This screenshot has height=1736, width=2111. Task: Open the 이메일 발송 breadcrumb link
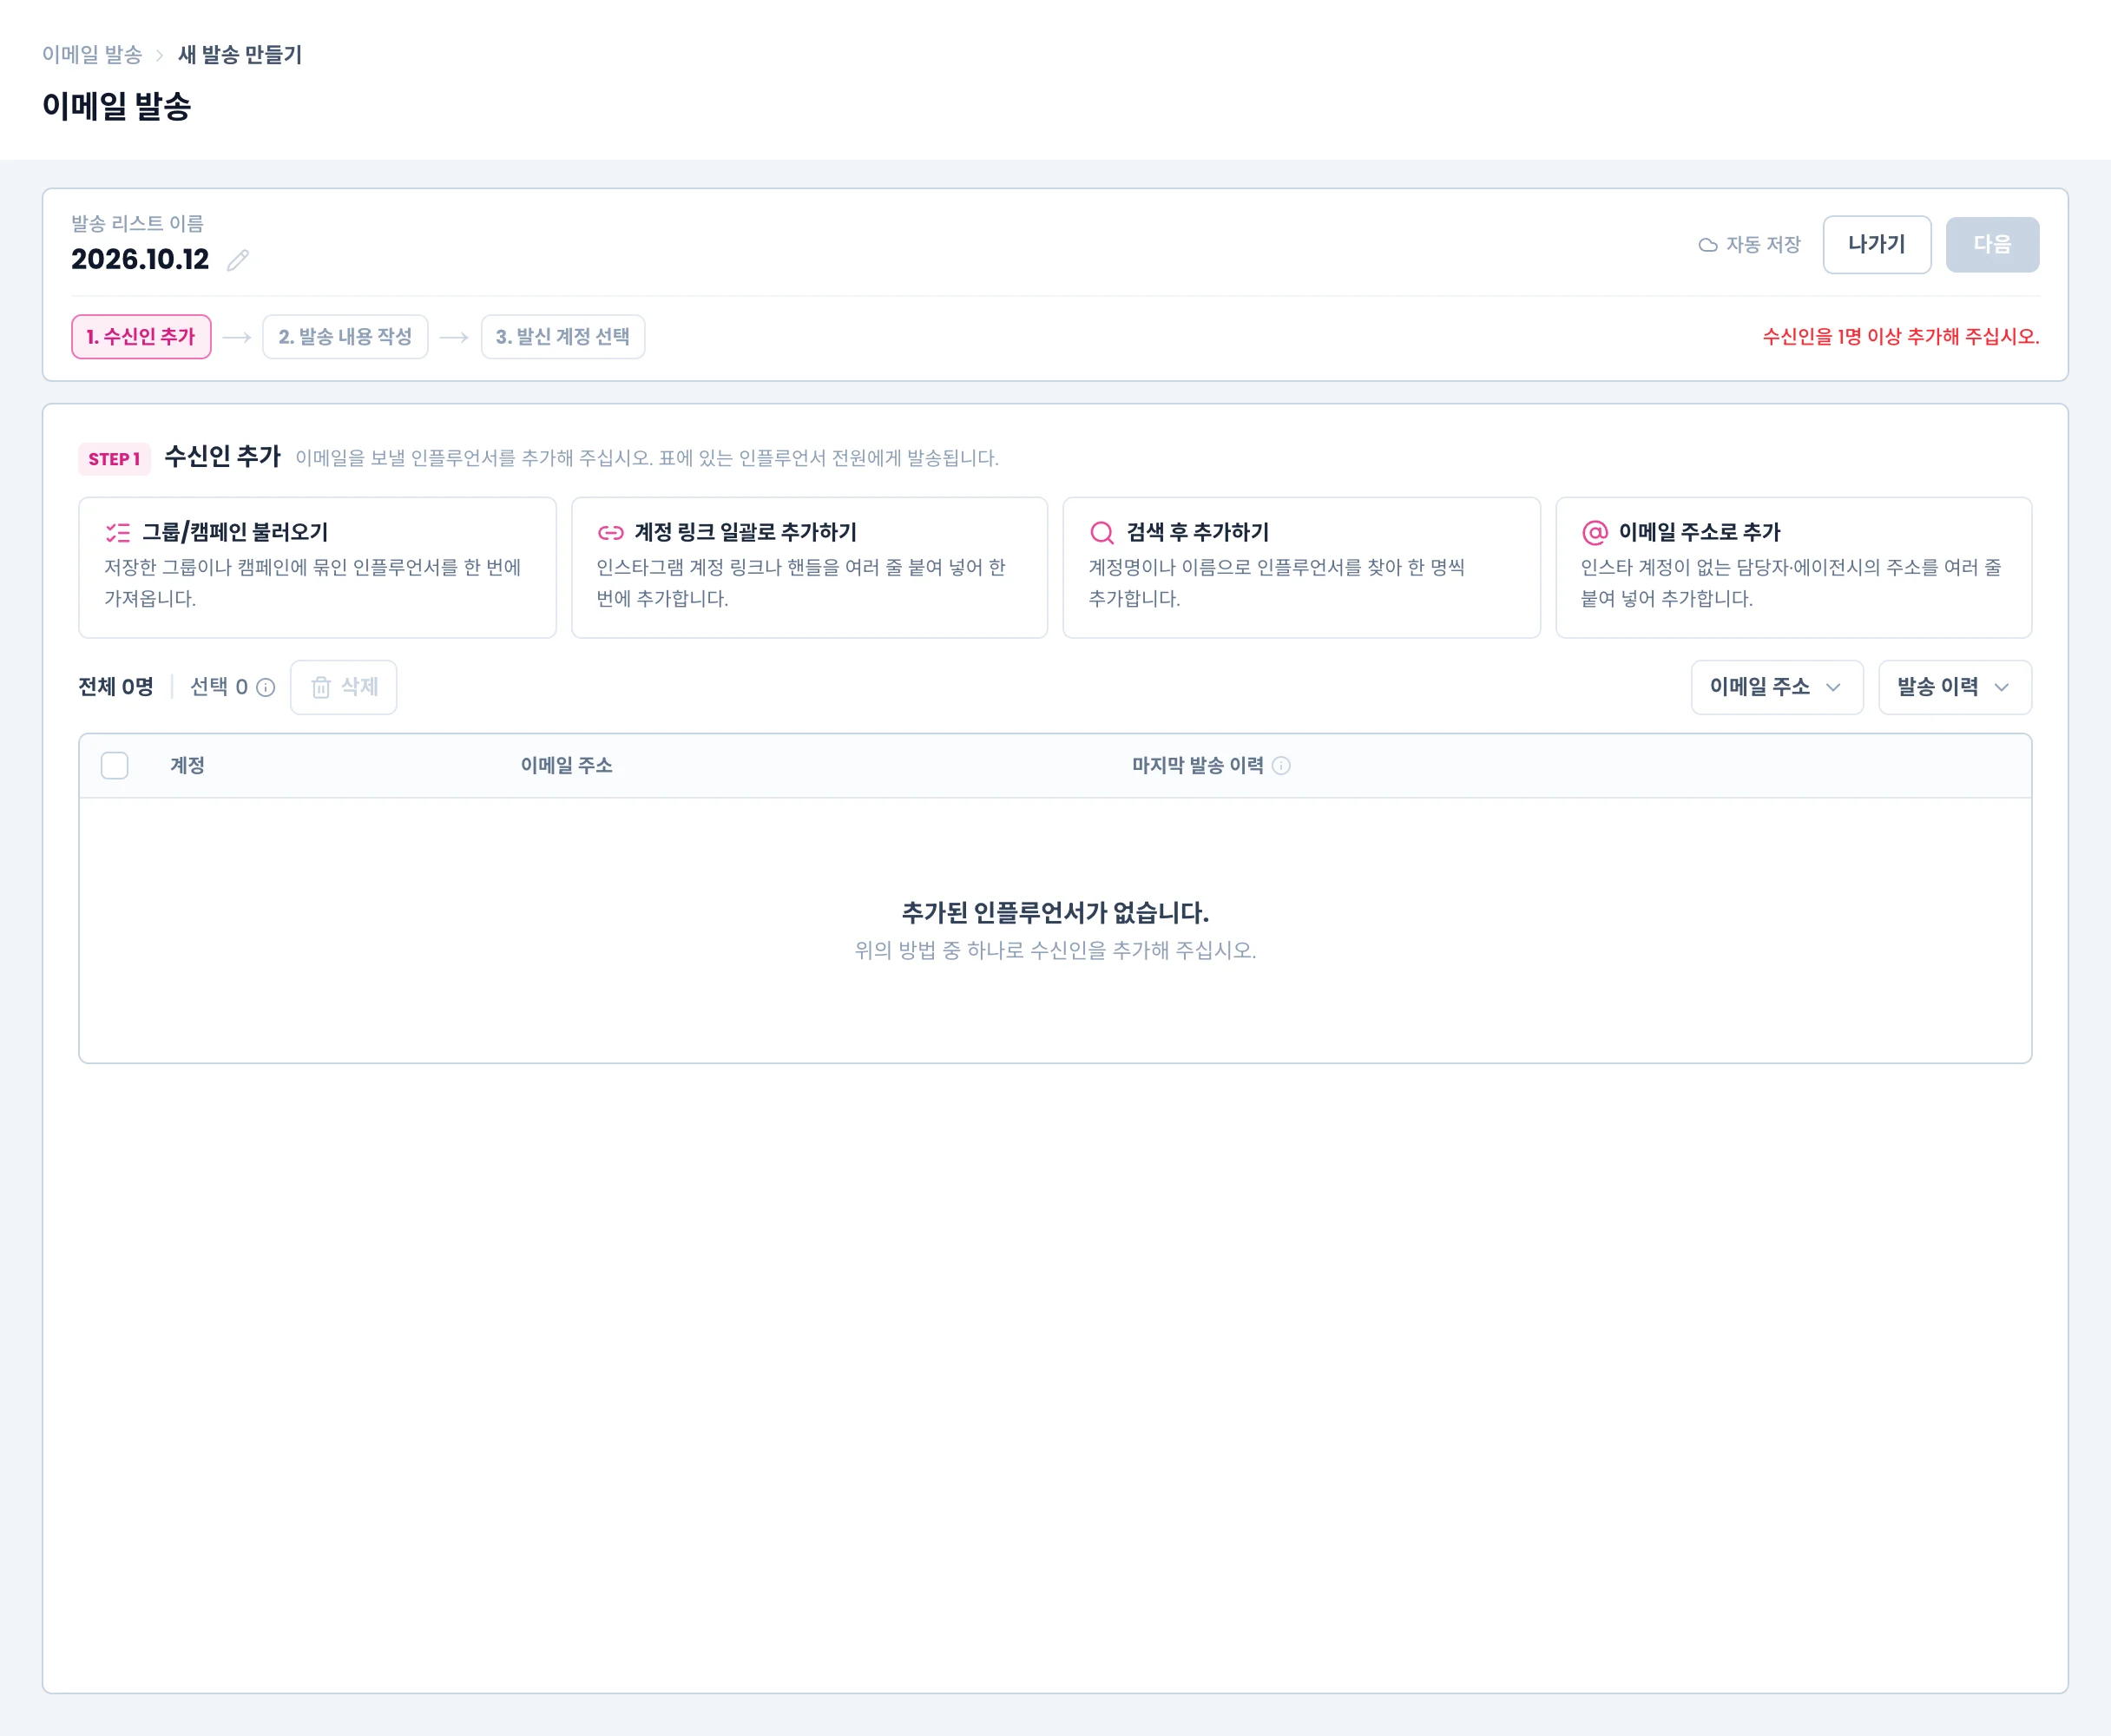coord(92,55)
